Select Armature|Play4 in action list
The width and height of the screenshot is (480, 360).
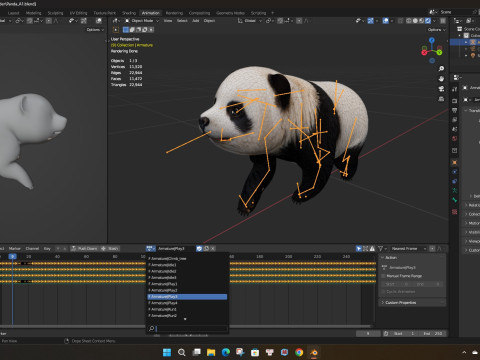coord(187,303)
